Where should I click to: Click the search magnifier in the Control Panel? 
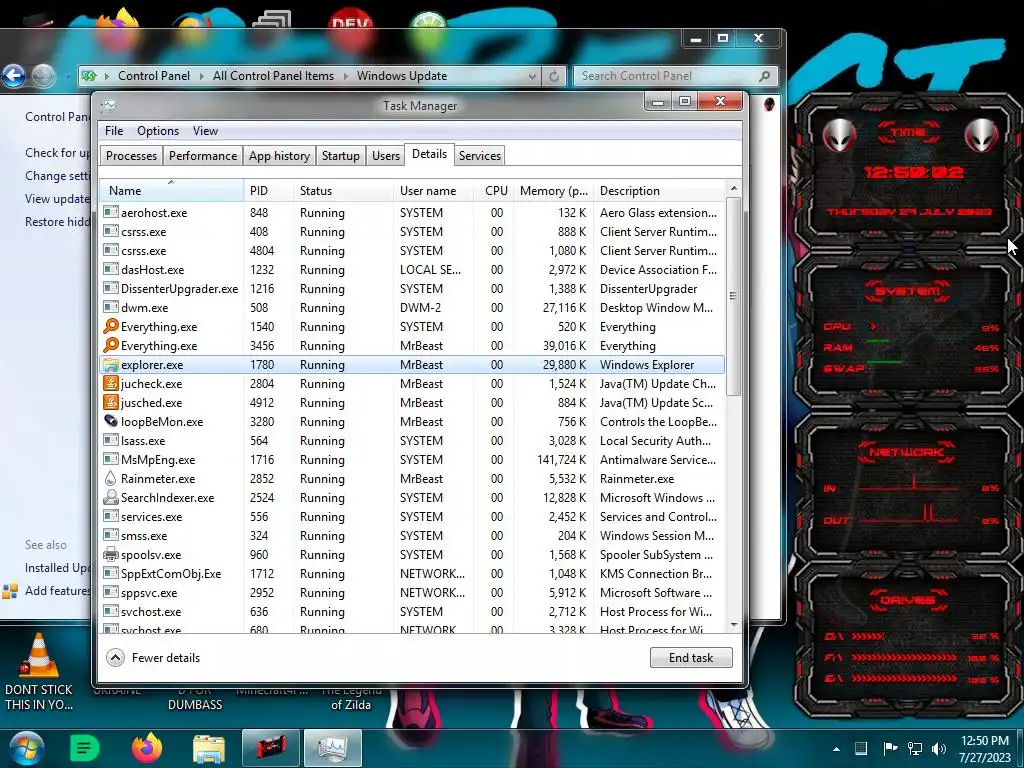(x=765, y=76)
